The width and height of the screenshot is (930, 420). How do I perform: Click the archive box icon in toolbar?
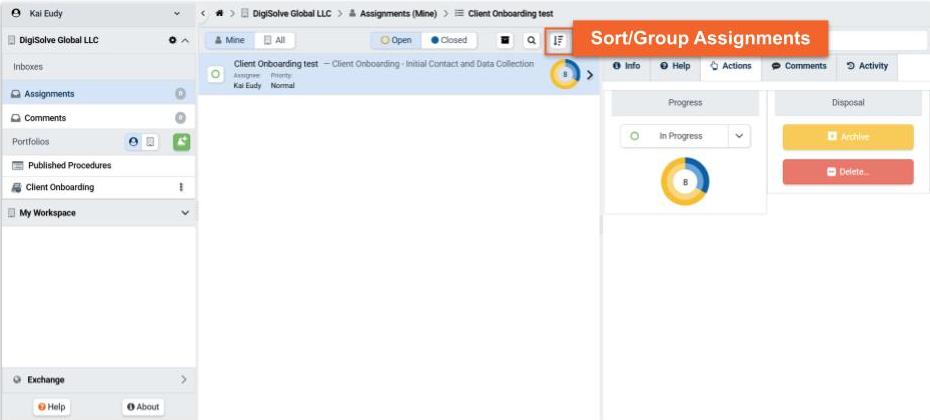[x=505, y=41]
